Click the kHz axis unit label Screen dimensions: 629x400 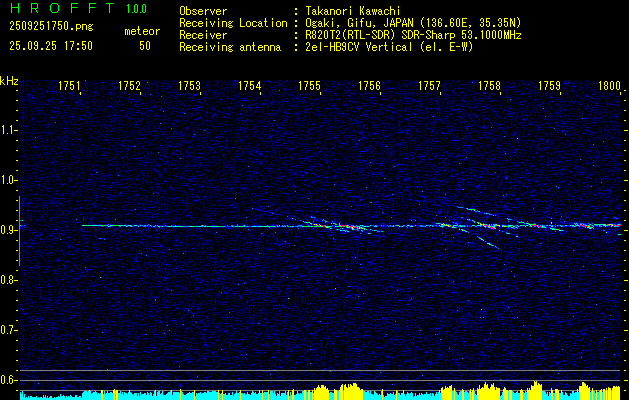9,81
